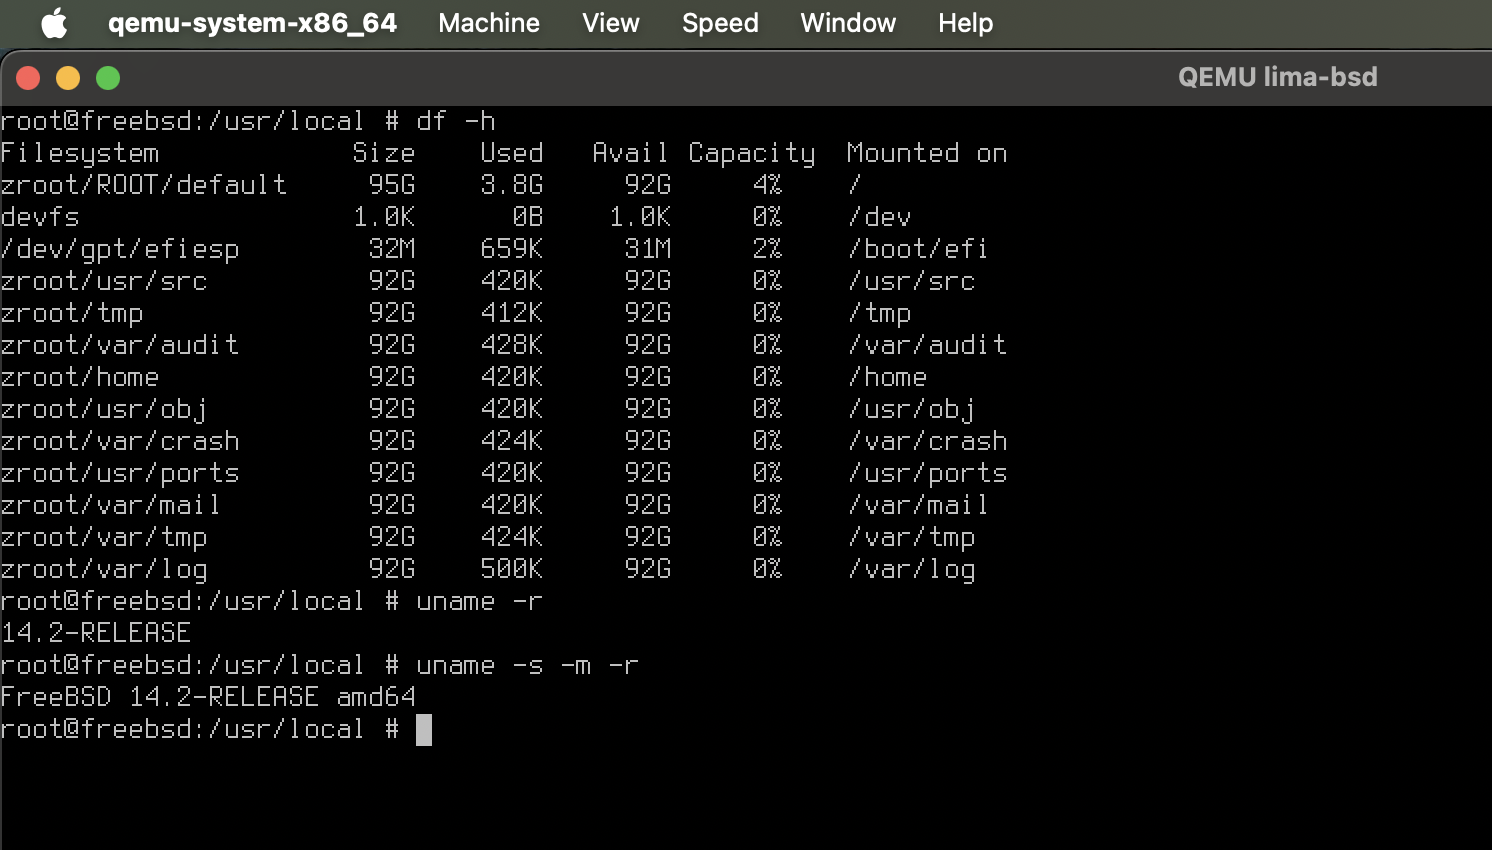This screenshot has width=1492, height=850.
Task: Click the 428K used value
Action: (512, 345)
